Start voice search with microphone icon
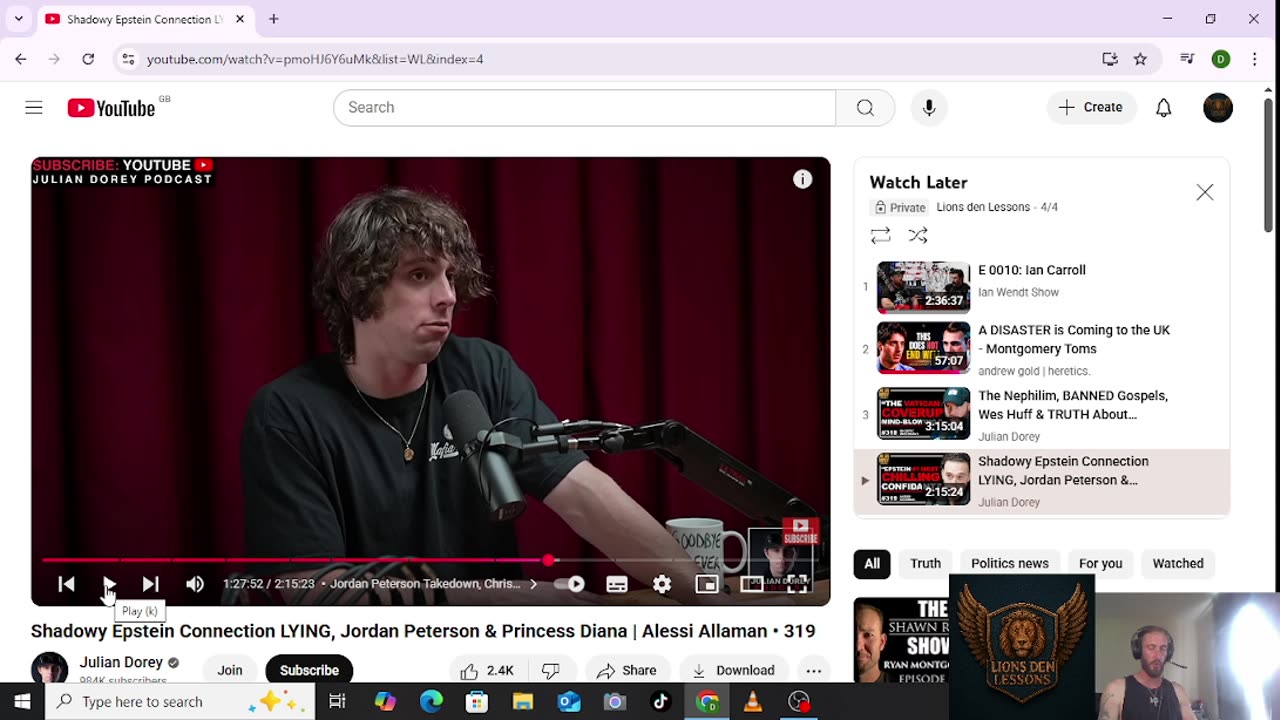 [x=929, y=108]
